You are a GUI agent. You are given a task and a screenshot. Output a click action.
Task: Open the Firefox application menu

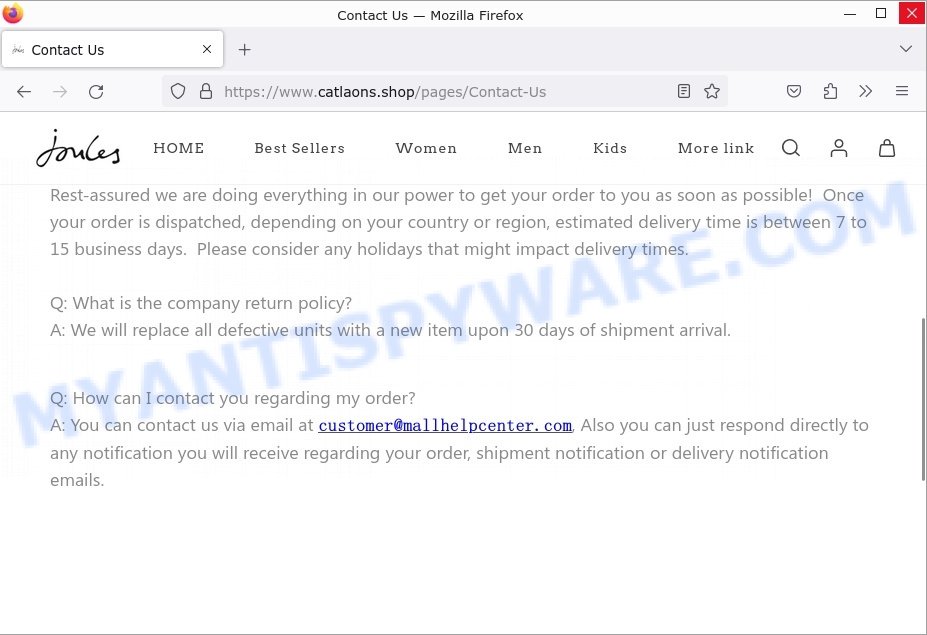click(902, 91)
